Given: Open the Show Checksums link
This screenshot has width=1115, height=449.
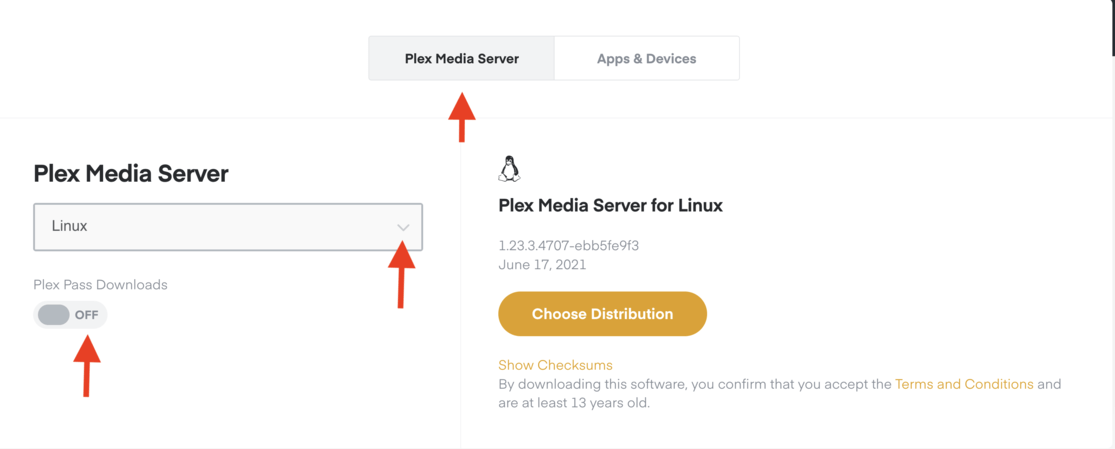Looking at the screenshot, I should (555, 365).
